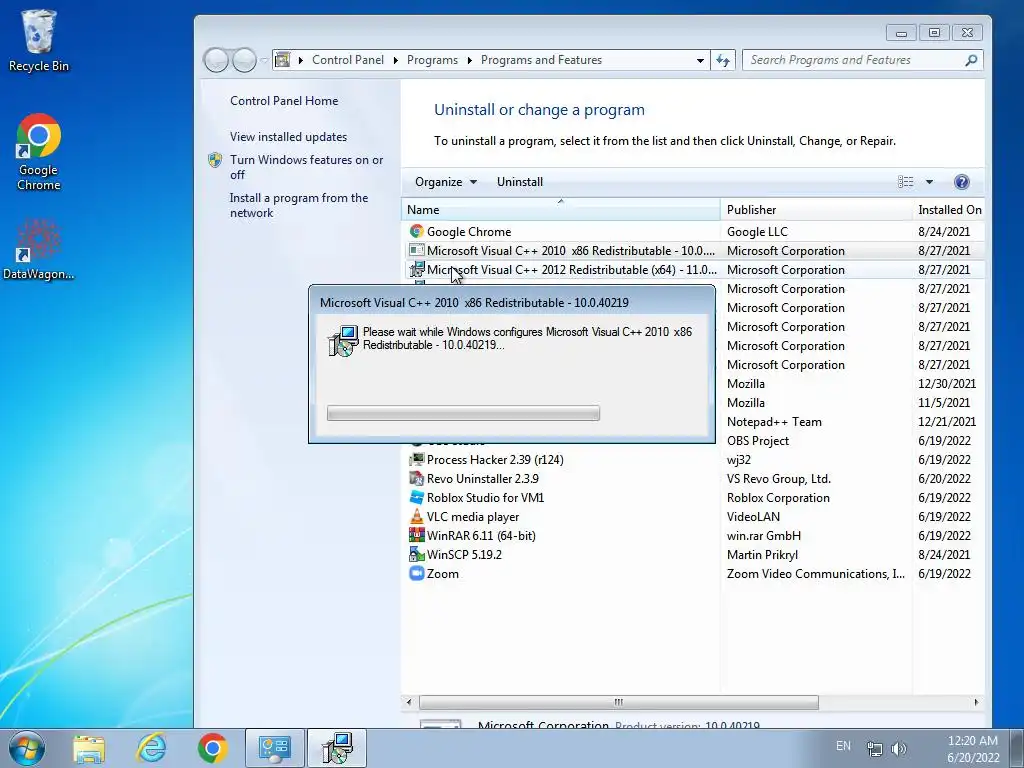Image resolution: width=1024 pixels, height=768 pixels.
Task: Select the Visual C++ 2012 Redistributable (x64) row
Action: click(693, 269)
